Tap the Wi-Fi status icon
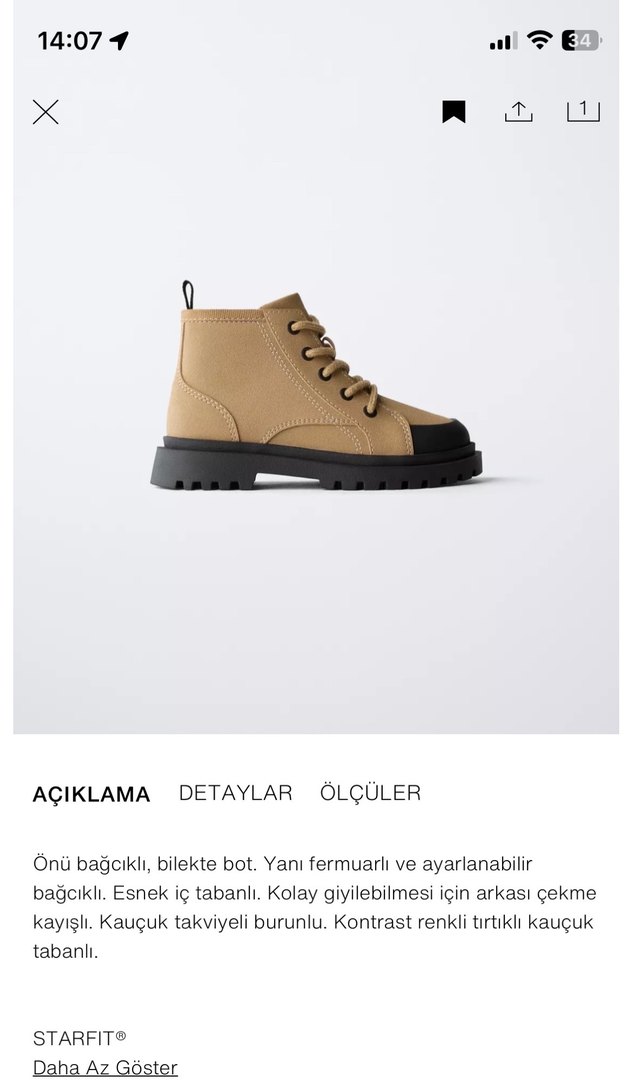Image resolution: width=632 pixels, height=1085 pixels. [539, 40]
